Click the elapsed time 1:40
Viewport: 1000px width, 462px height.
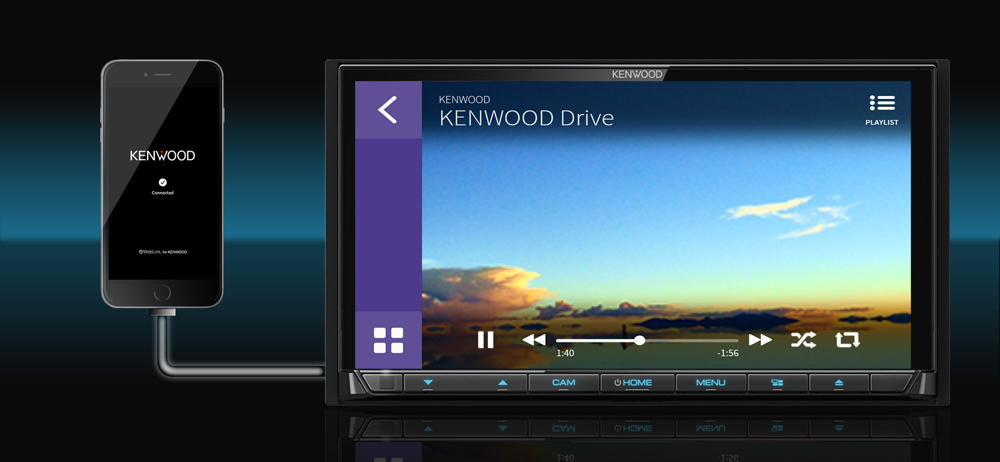point(565,353)
